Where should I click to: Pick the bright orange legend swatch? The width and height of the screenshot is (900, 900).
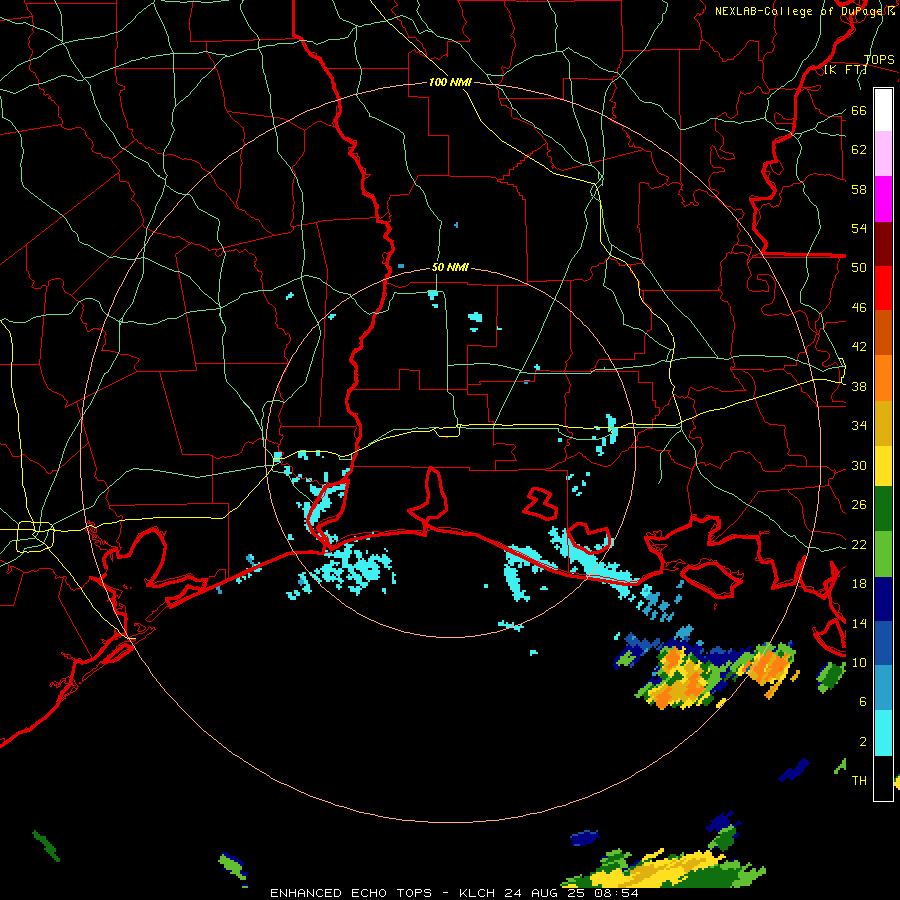(883, 377)
